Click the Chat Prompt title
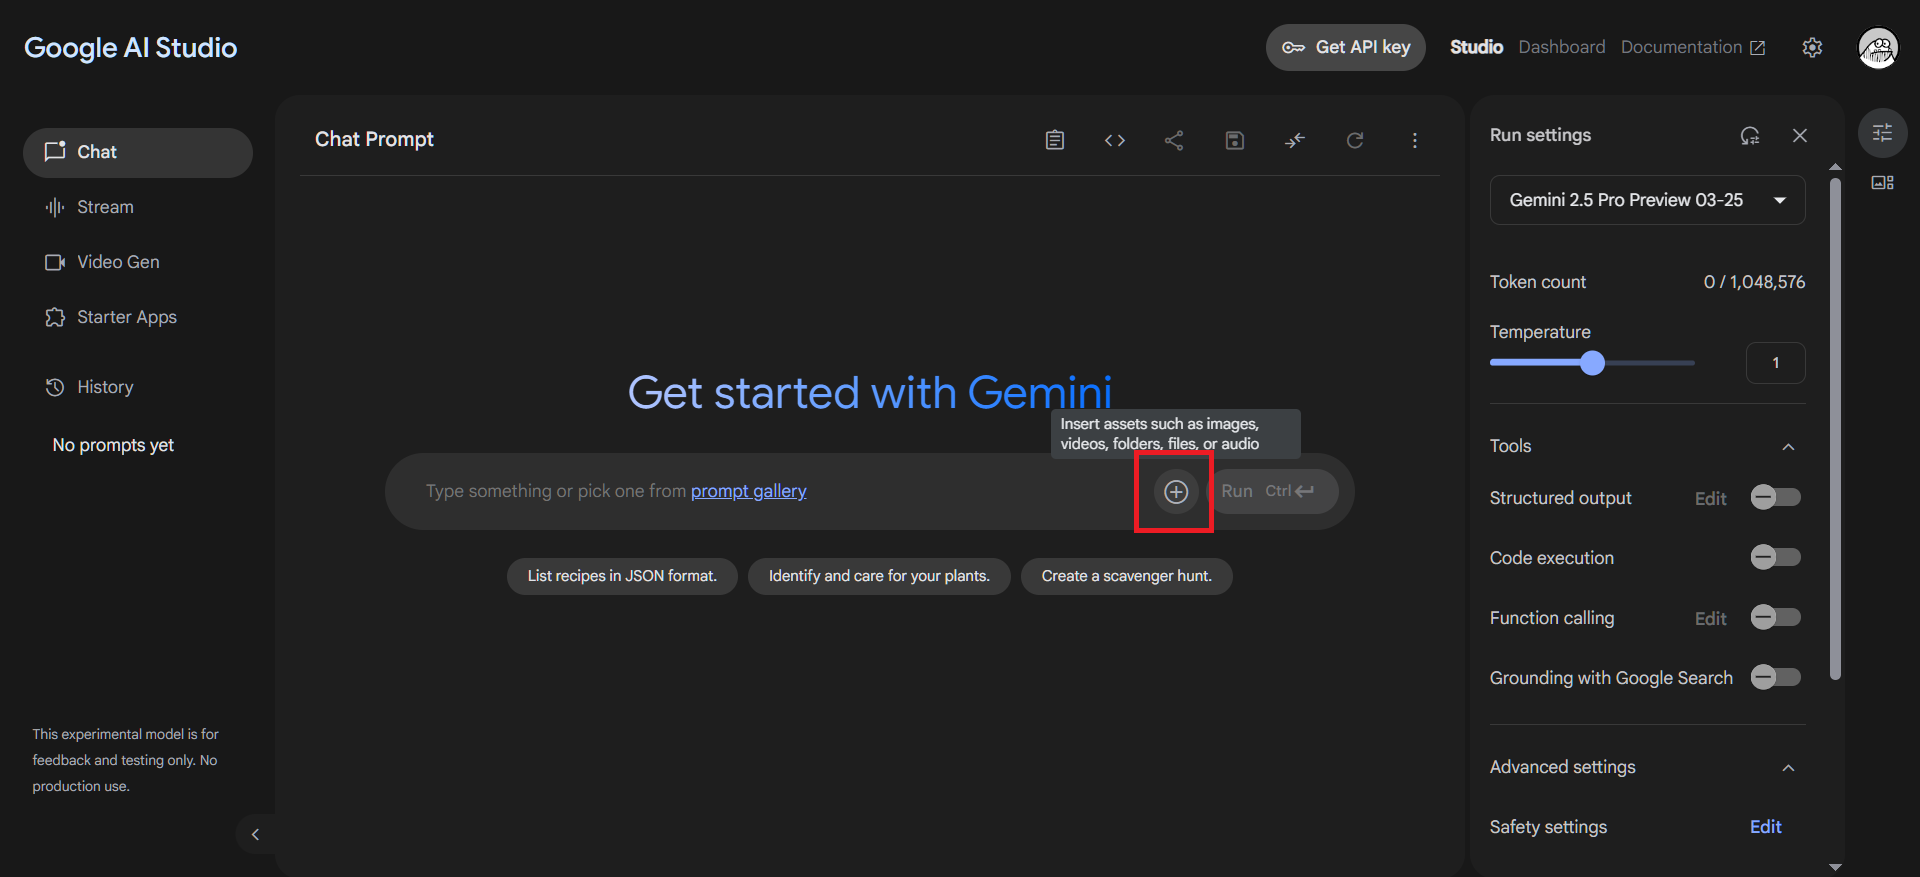This screenshot has height=877, width=1920. (x=374, y=139)
